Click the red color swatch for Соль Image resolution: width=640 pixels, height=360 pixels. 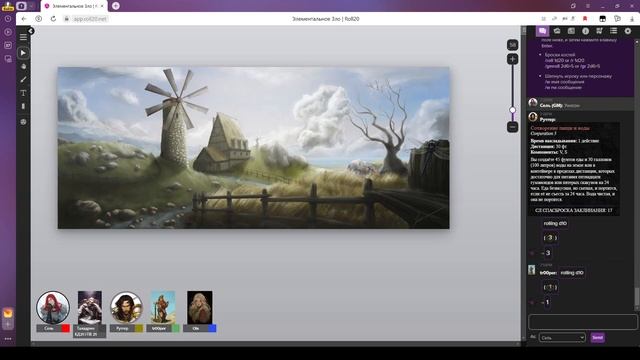coord(66,328)
